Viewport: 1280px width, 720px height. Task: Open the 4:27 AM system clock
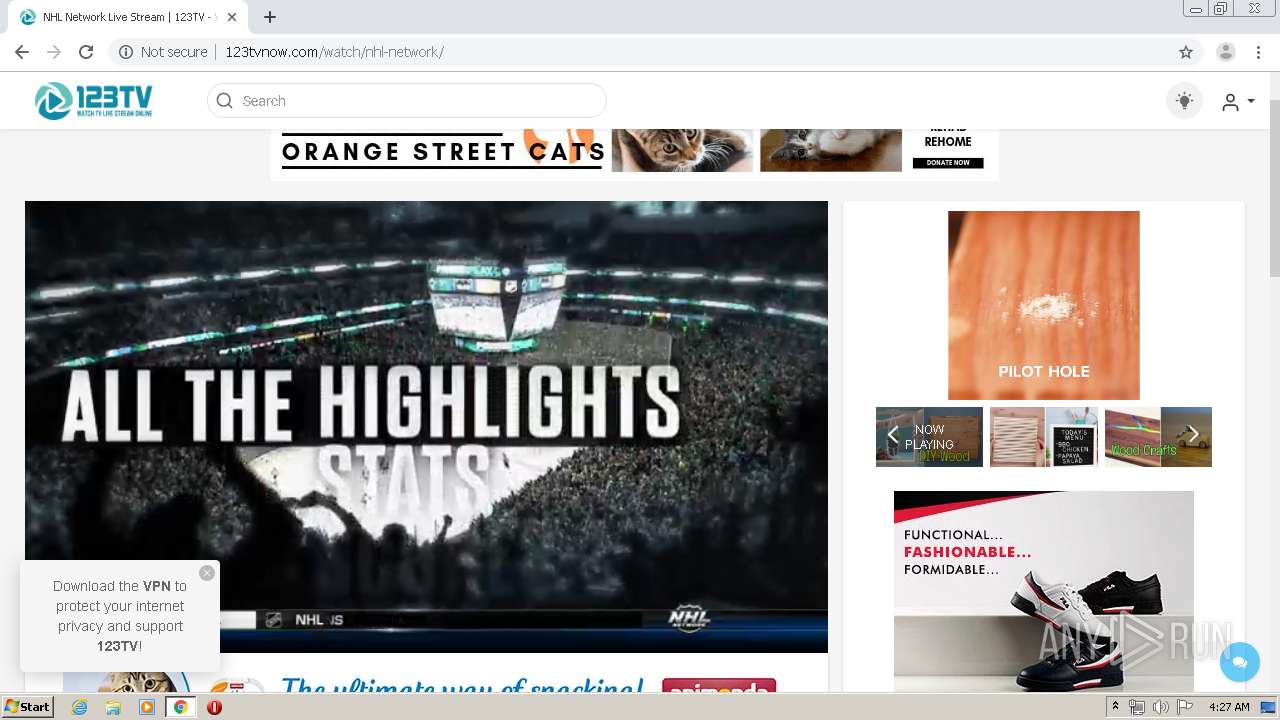[1229, 707]
